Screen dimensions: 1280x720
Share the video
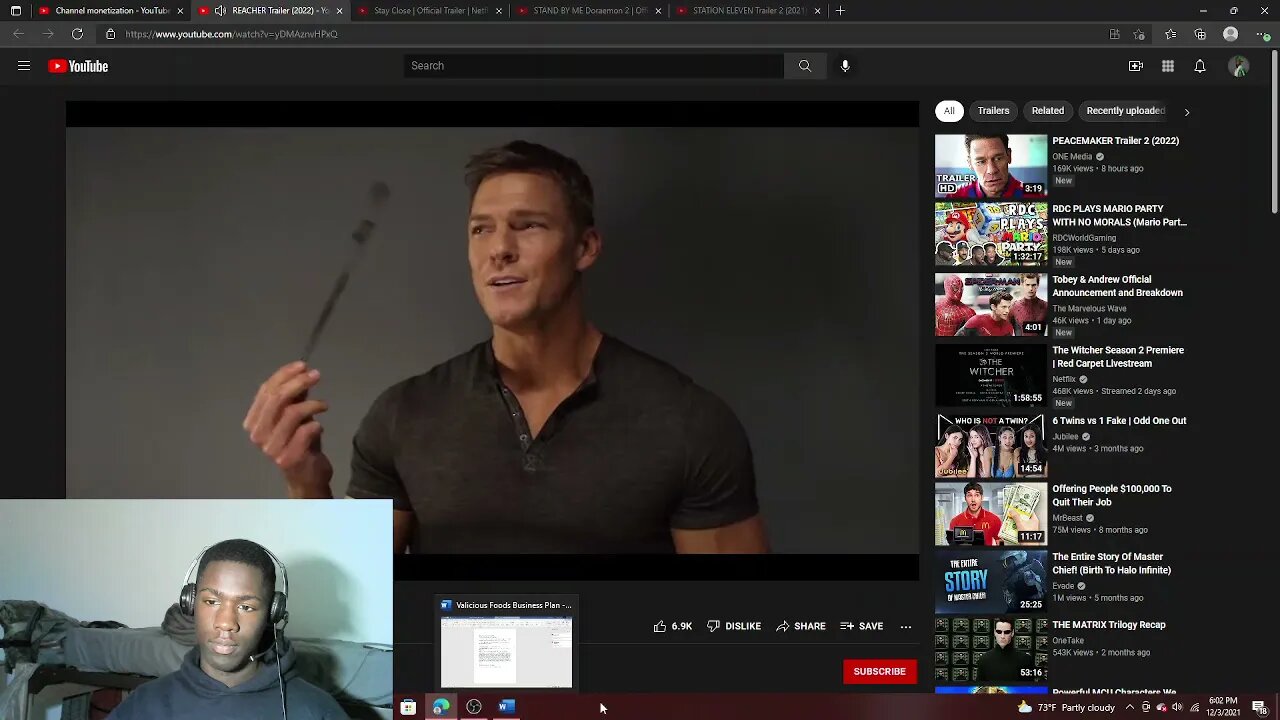[x=801, y=626]
